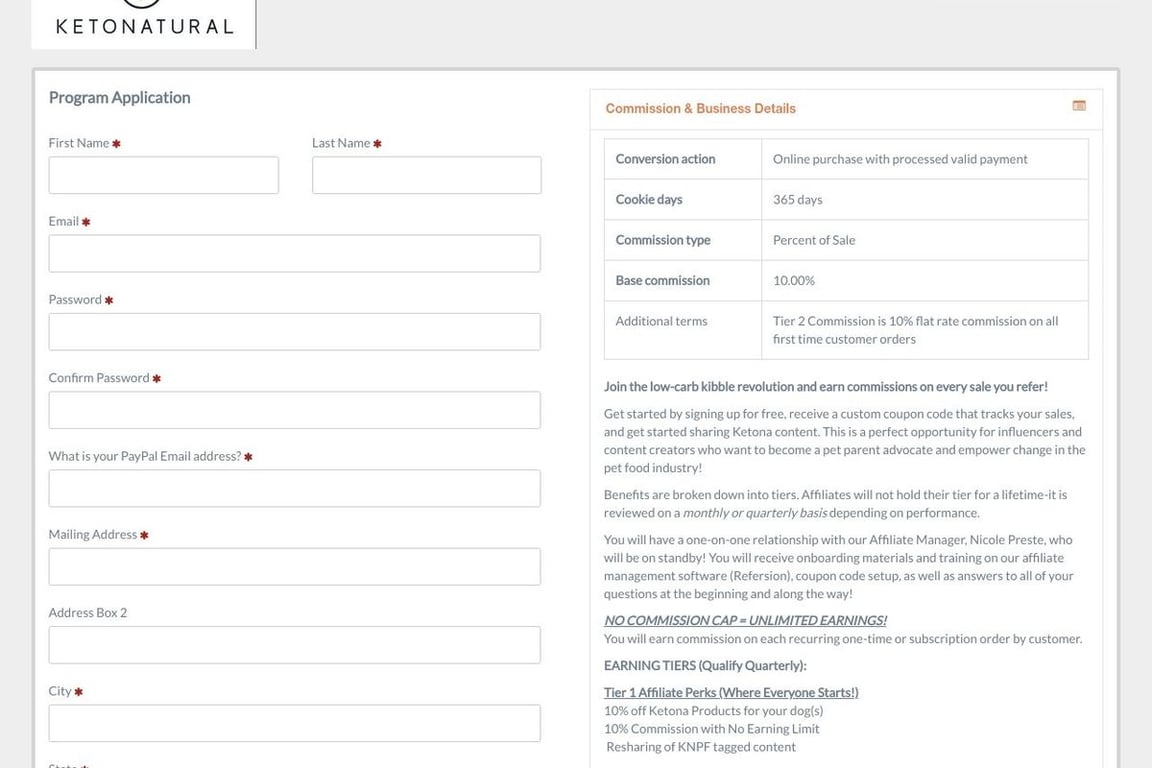This screenshot has width=1152, height=768.
Task: Click the Program Application heading
Action: (x=119, y=97)
